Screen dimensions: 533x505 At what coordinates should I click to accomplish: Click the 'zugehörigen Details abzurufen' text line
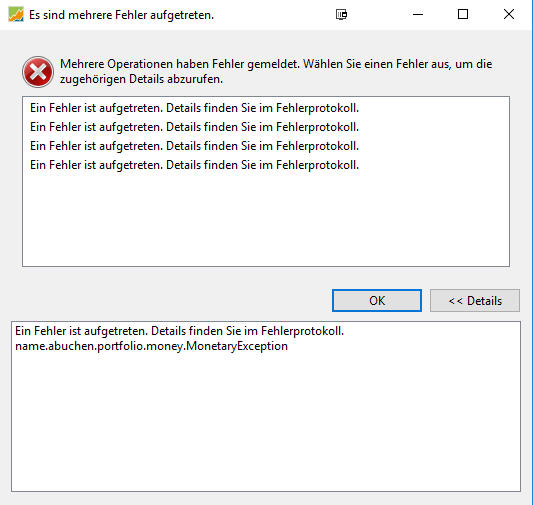(x=141, y=79)
